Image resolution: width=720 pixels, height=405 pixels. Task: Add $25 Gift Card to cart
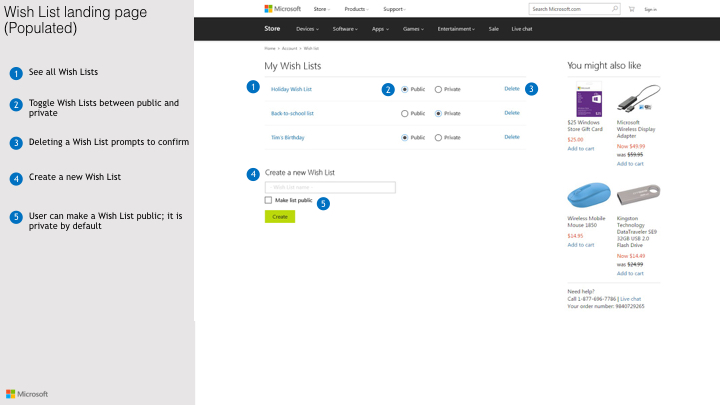pos(581,149)
